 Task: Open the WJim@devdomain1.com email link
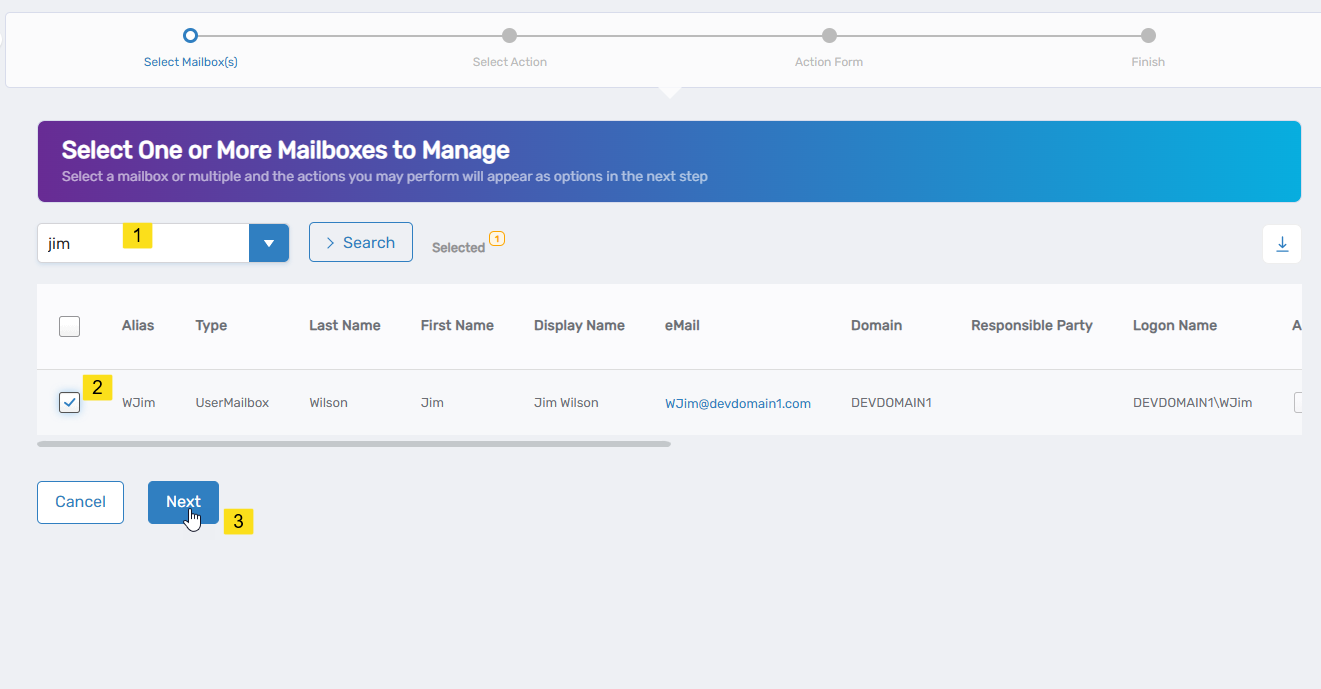(x=737, y=404)
